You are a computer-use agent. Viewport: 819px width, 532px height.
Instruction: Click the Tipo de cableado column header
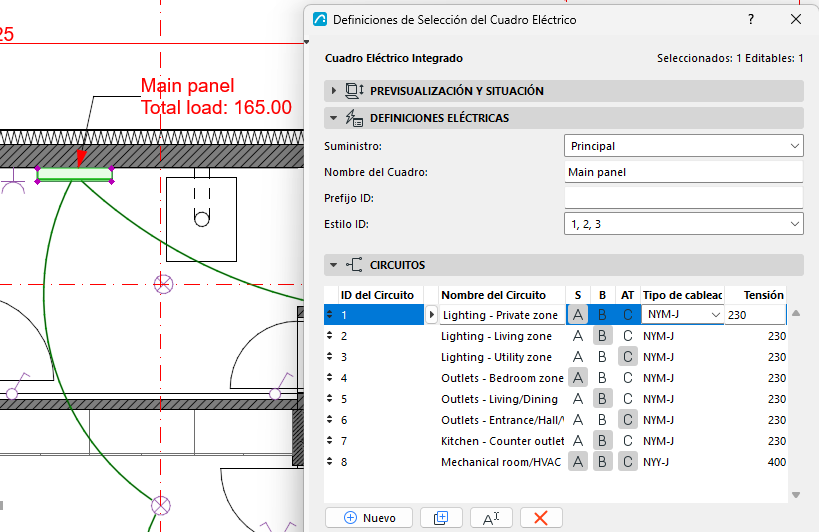[682, 295]
